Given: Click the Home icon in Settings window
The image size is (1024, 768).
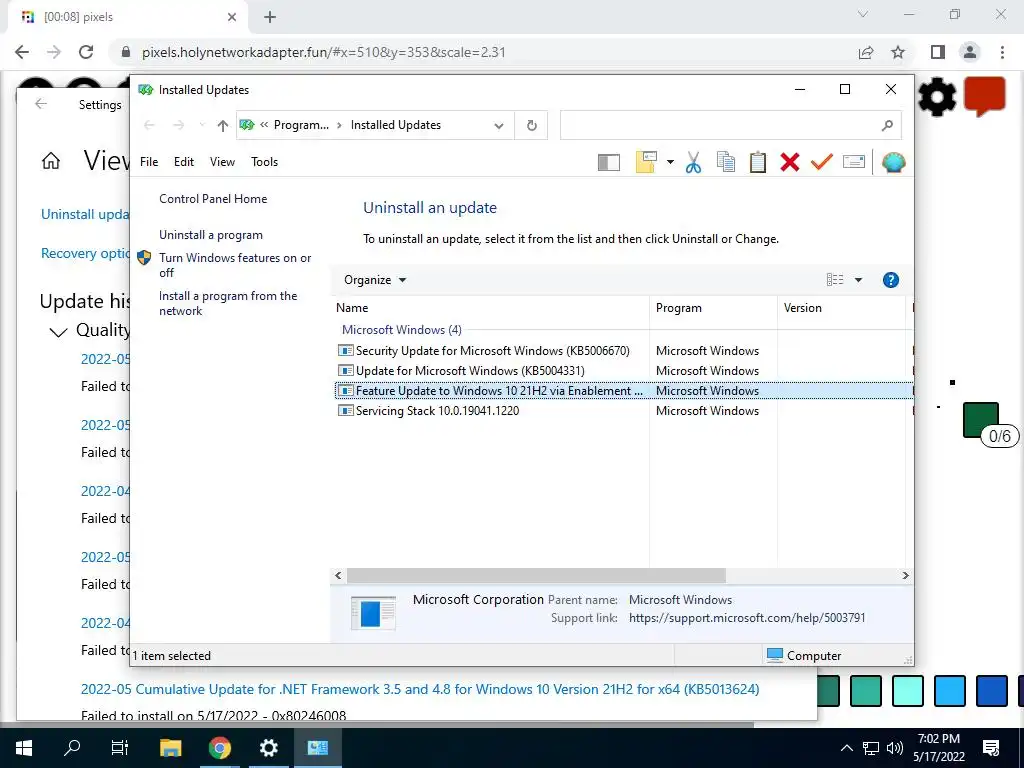Looking at the screenshot, I should (51, 161).
